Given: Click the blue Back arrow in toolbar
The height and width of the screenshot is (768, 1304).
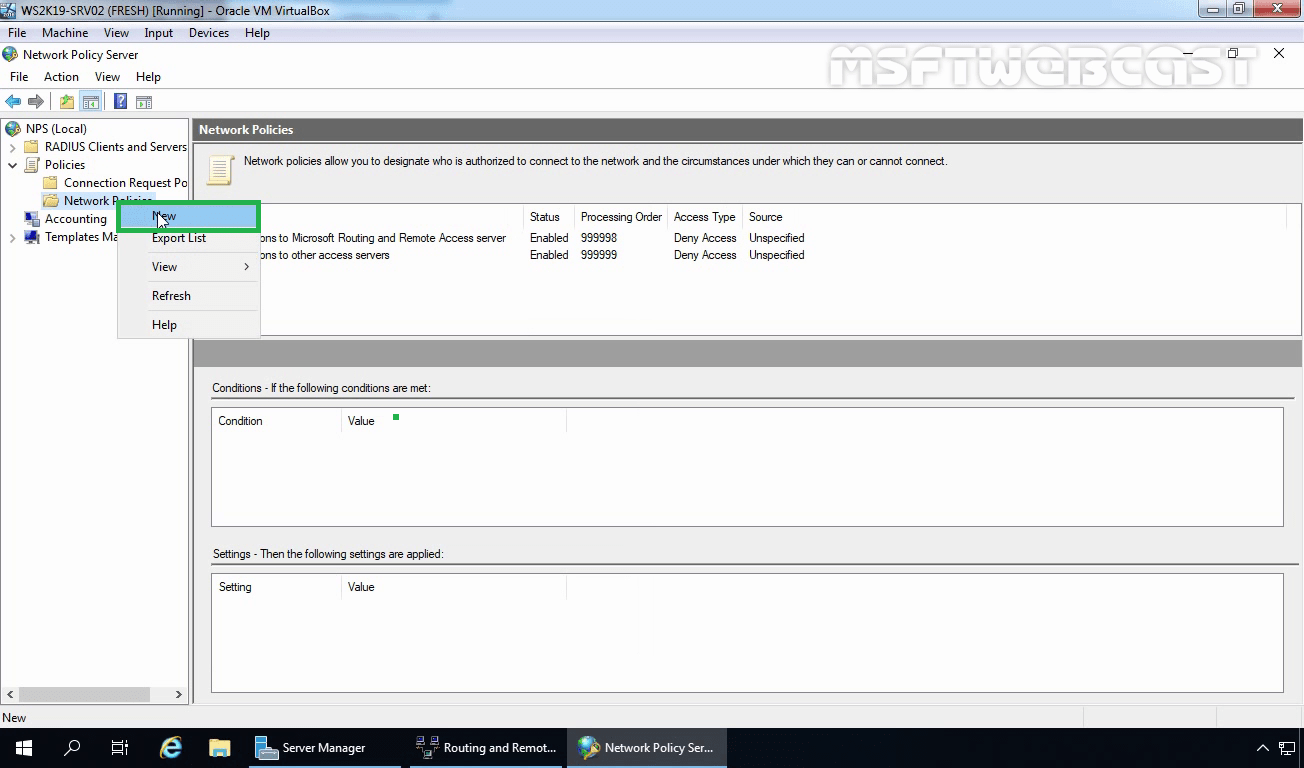Looking at the screenshot, I should tap(13, 102).
